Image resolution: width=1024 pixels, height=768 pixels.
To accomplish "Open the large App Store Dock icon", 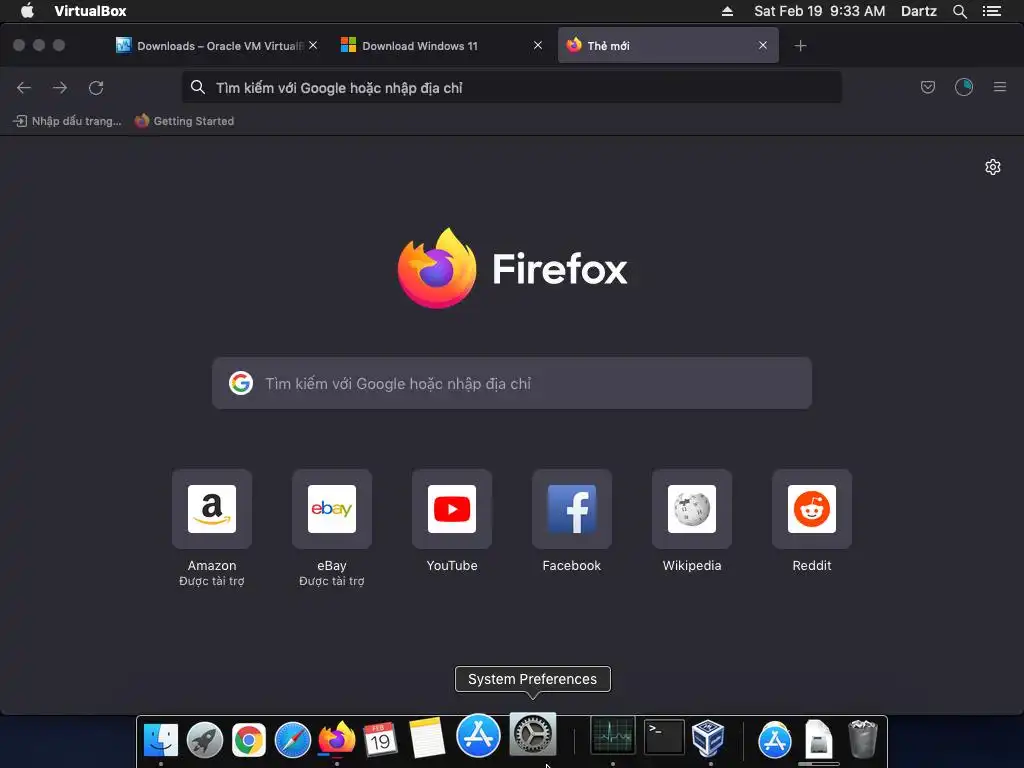I will coord(478,735).
